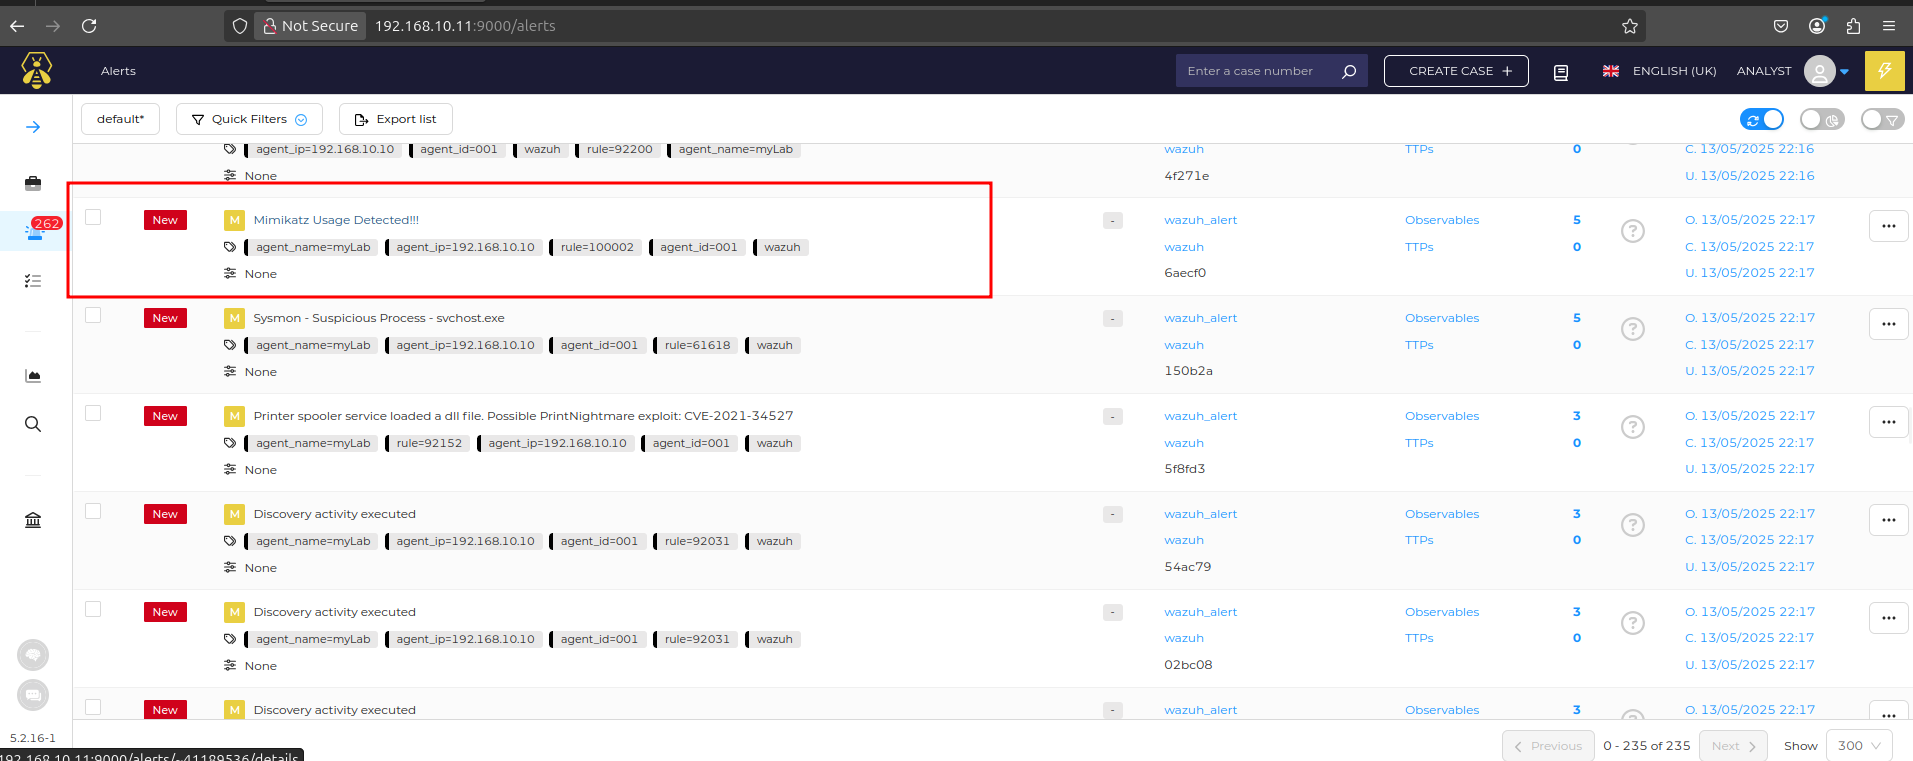Open the document list icon in header

click(x=1561, y=72)
